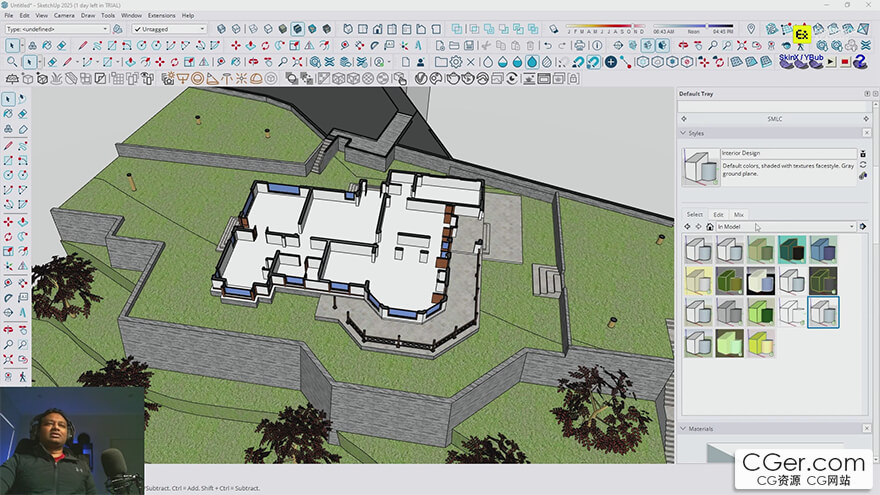Open the Extensions menu
Screen dimensions: 880x495
tap(162, 15)
